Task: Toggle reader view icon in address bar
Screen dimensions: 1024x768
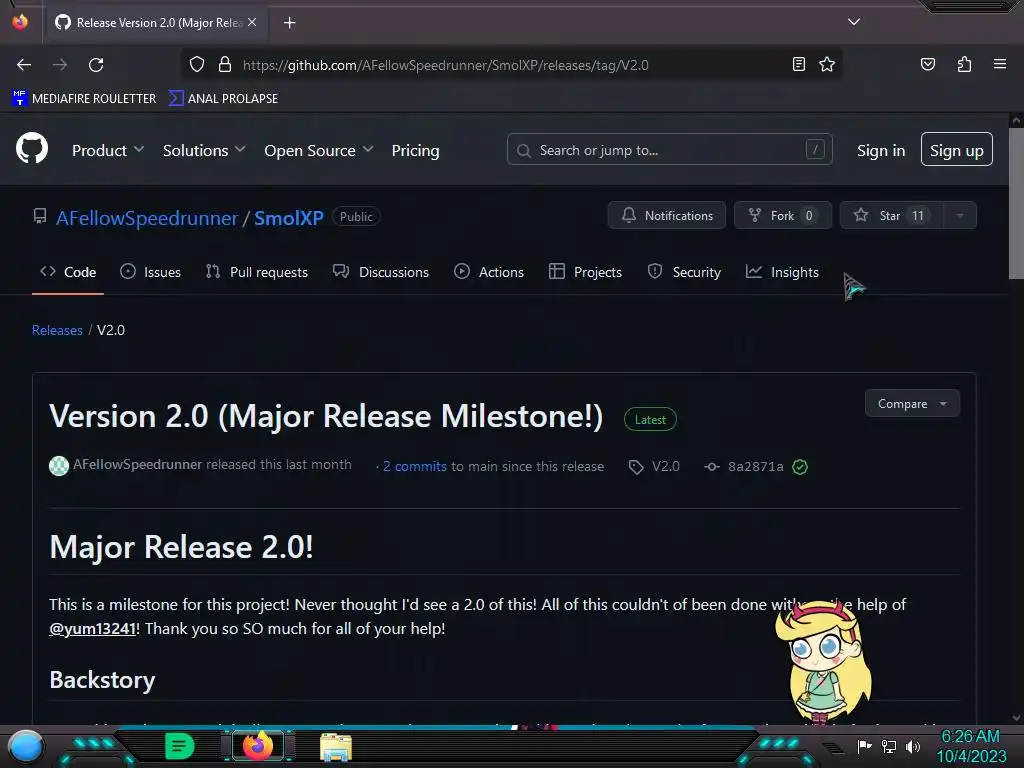Action: pos(798,64)
